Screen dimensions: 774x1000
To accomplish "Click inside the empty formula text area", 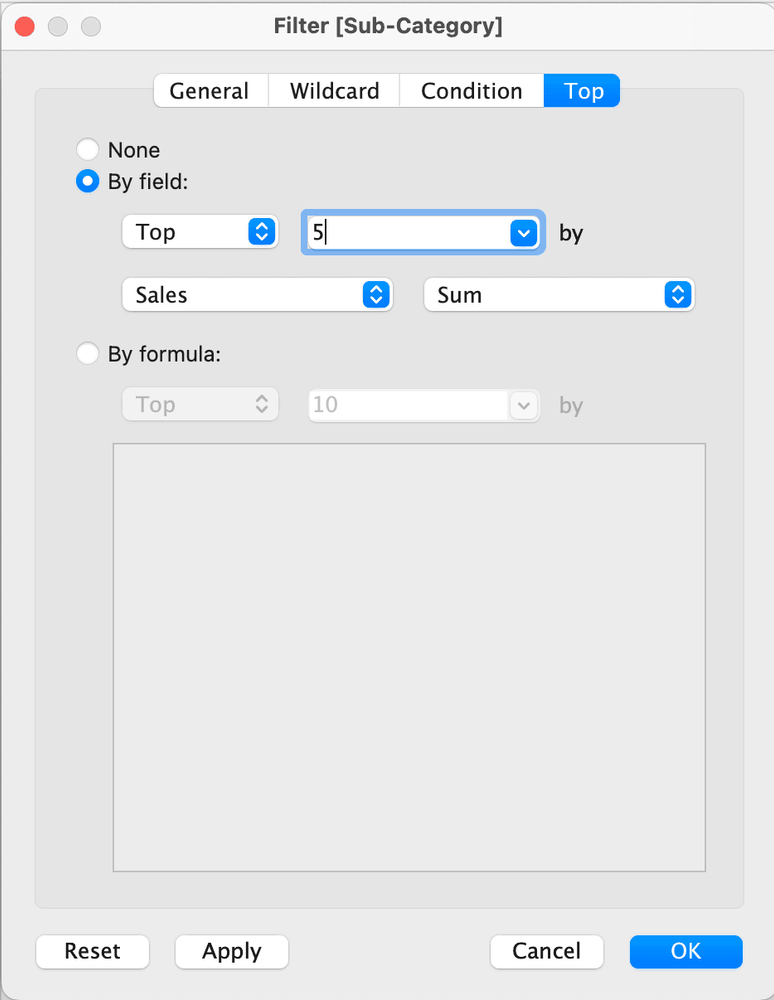I will pos(409,657).
